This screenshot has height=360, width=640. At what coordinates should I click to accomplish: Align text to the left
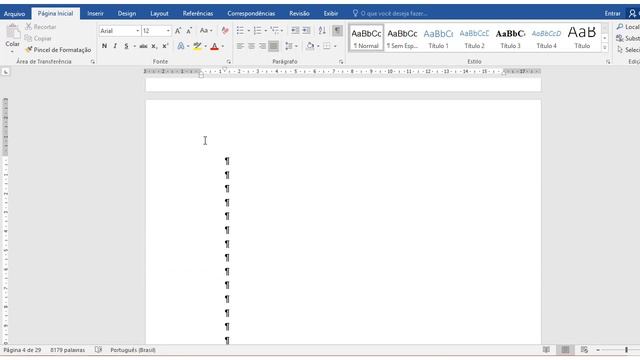point(240,46)
